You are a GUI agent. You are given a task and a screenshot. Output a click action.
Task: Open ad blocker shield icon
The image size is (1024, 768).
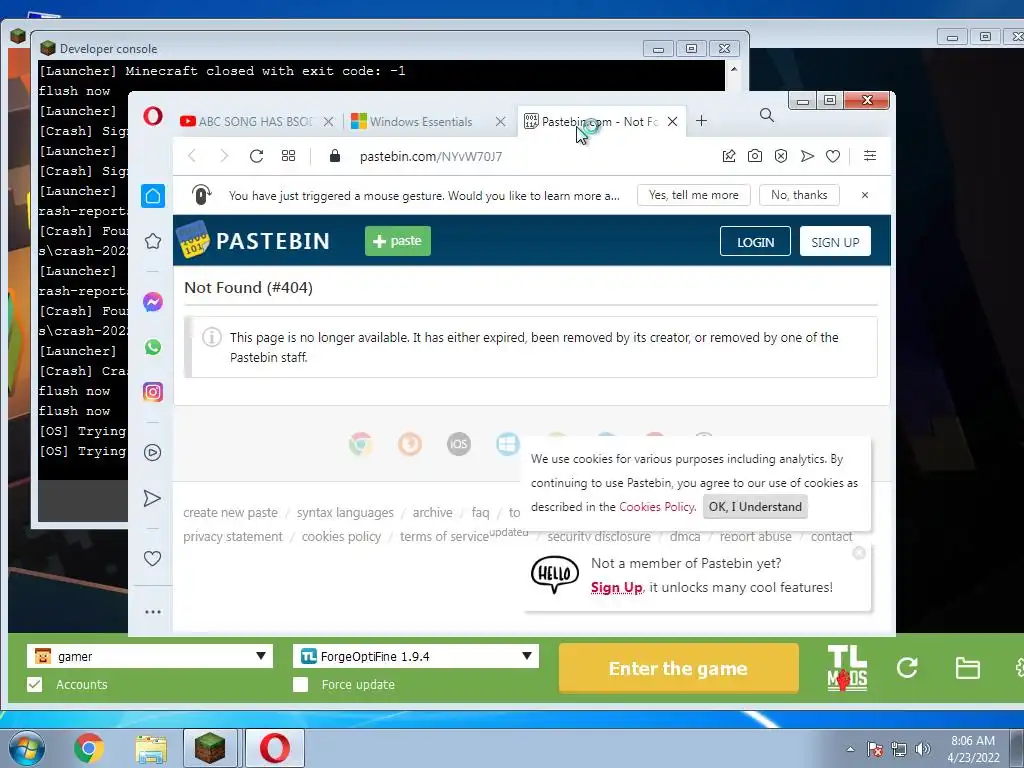(781, 156)
